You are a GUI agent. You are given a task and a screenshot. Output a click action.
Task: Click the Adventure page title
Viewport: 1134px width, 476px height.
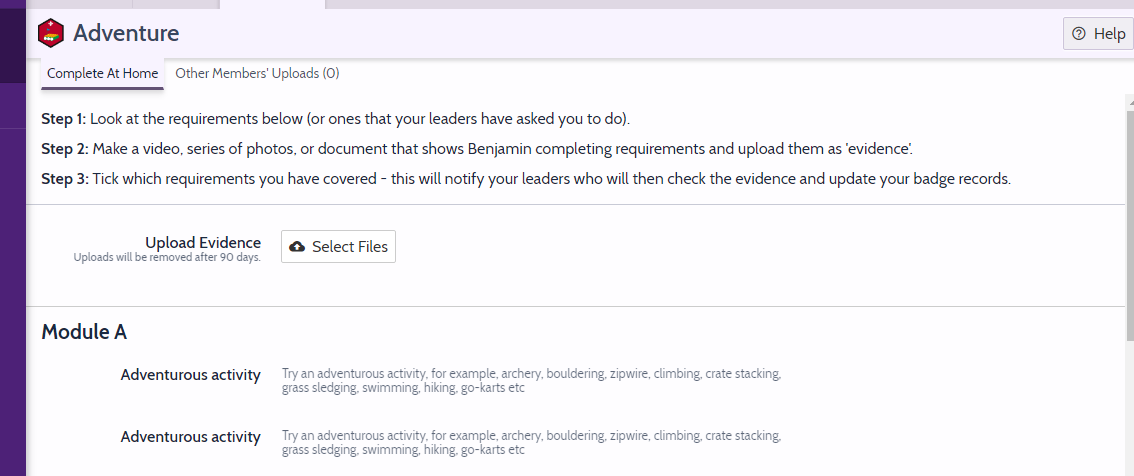126,33
